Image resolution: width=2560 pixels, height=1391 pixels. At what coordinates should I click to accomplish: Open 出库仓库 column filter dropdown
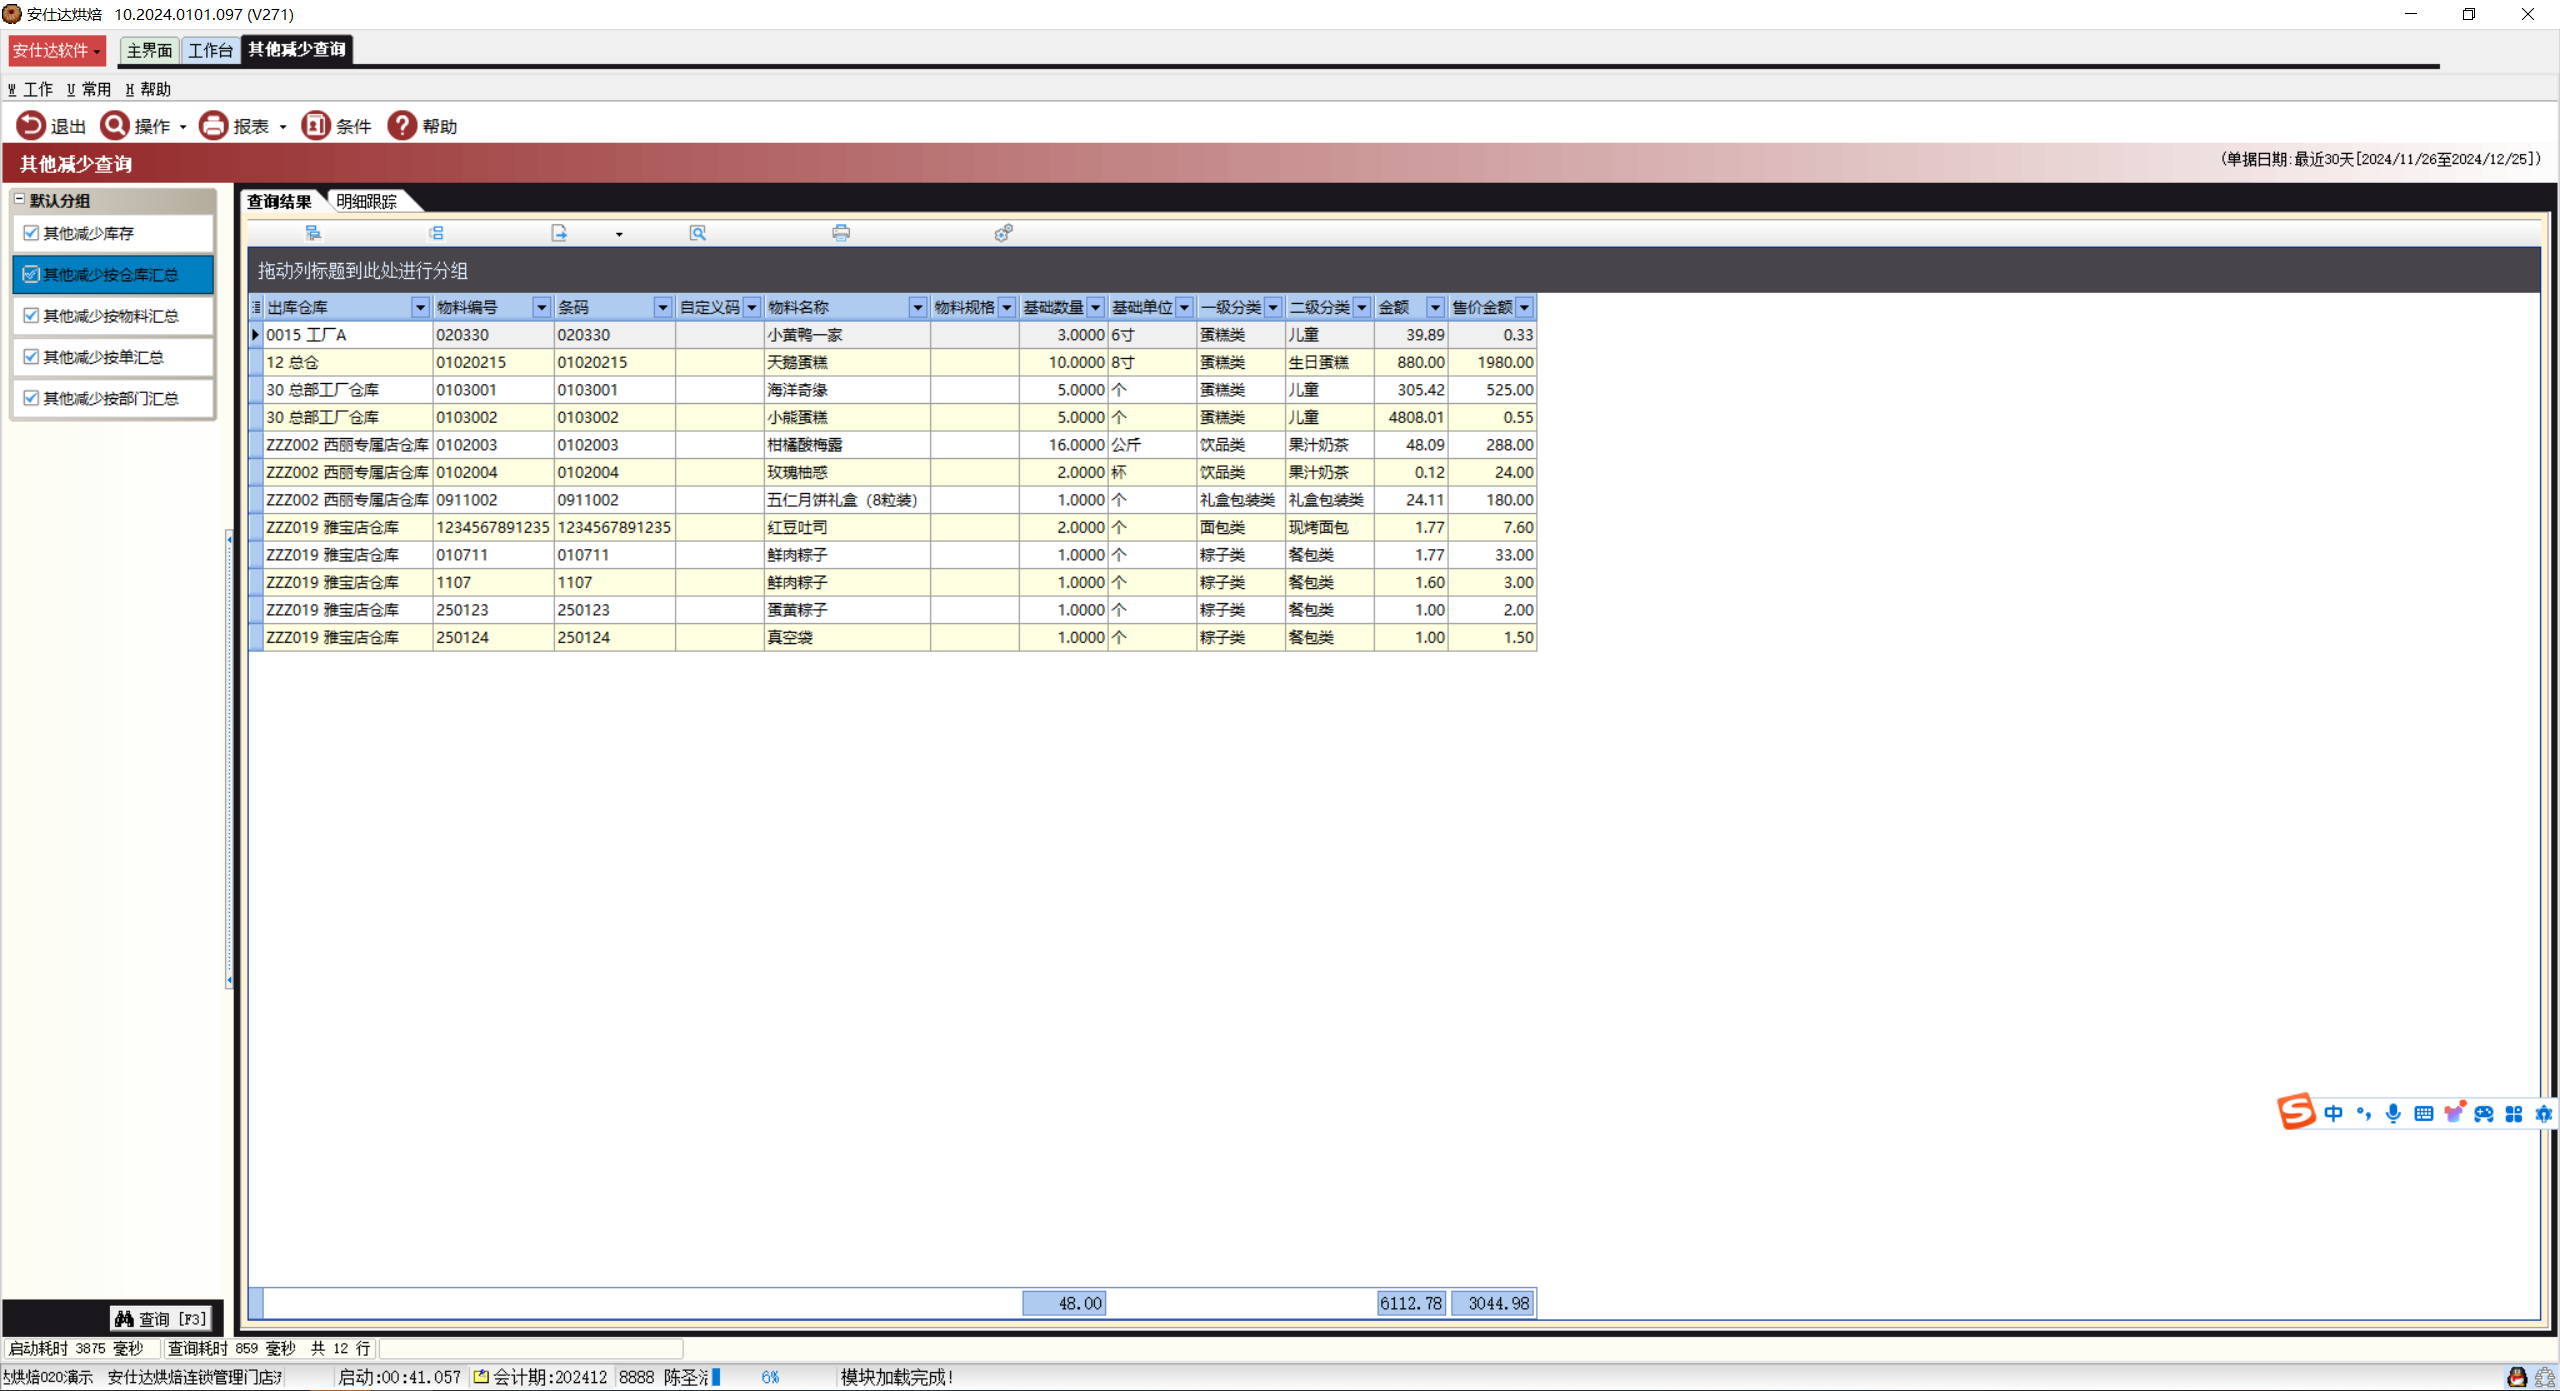point(420,308)
